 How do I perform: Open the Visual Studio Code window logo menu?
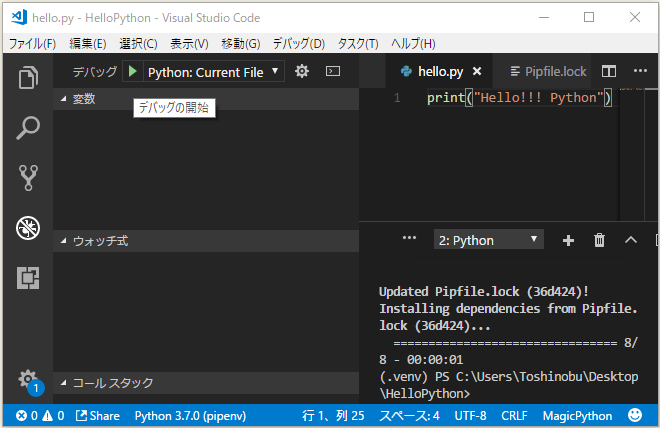click(x=19, y=17)
